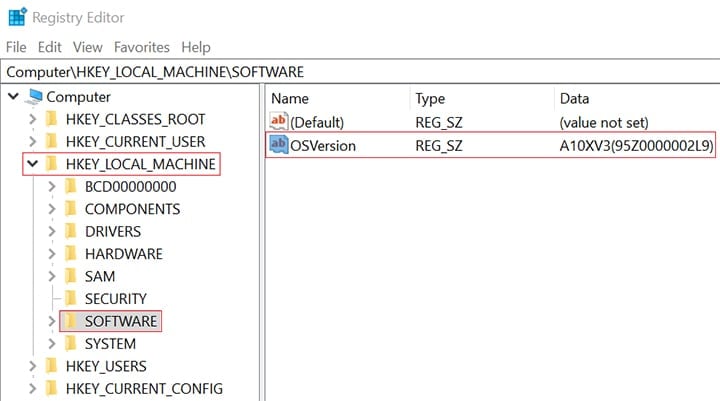The image size is (720, 401).
Task: Open the Help menu
Action: (196, 47)
